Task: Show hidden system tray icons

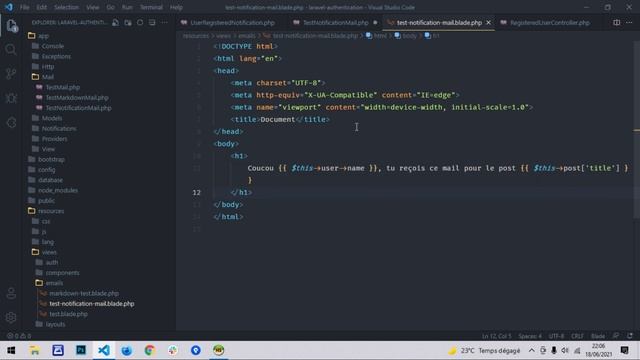Action: pos(531,350)
